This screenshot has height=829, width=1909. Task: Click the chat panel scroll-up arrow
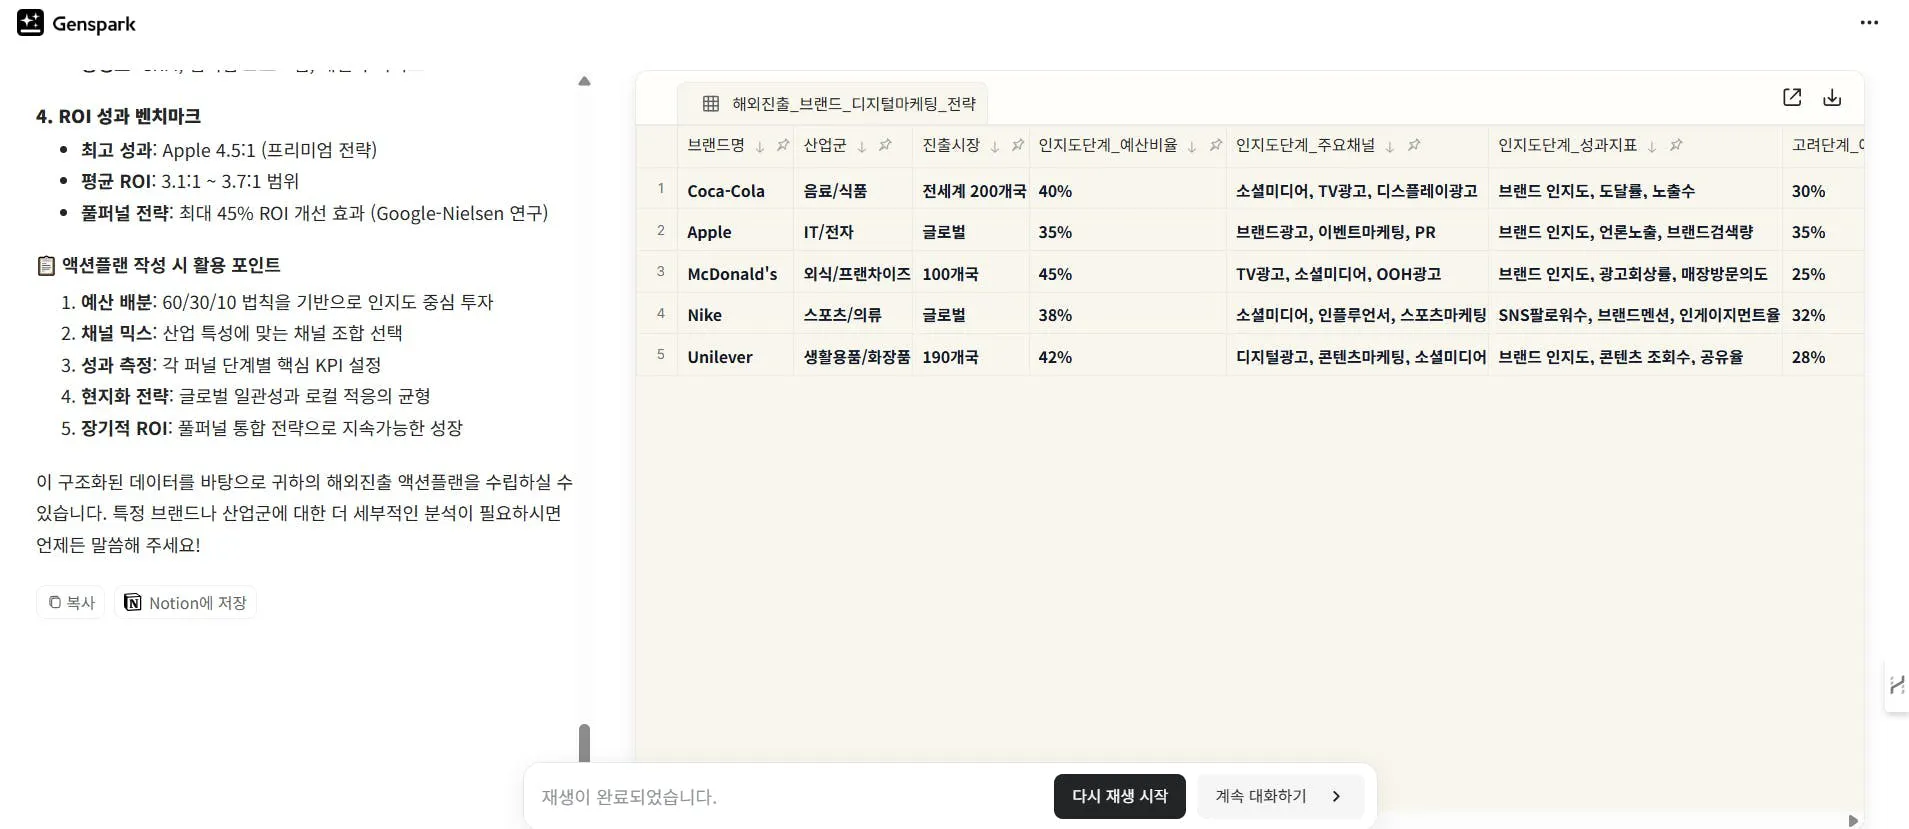click(x=584, y=81)
